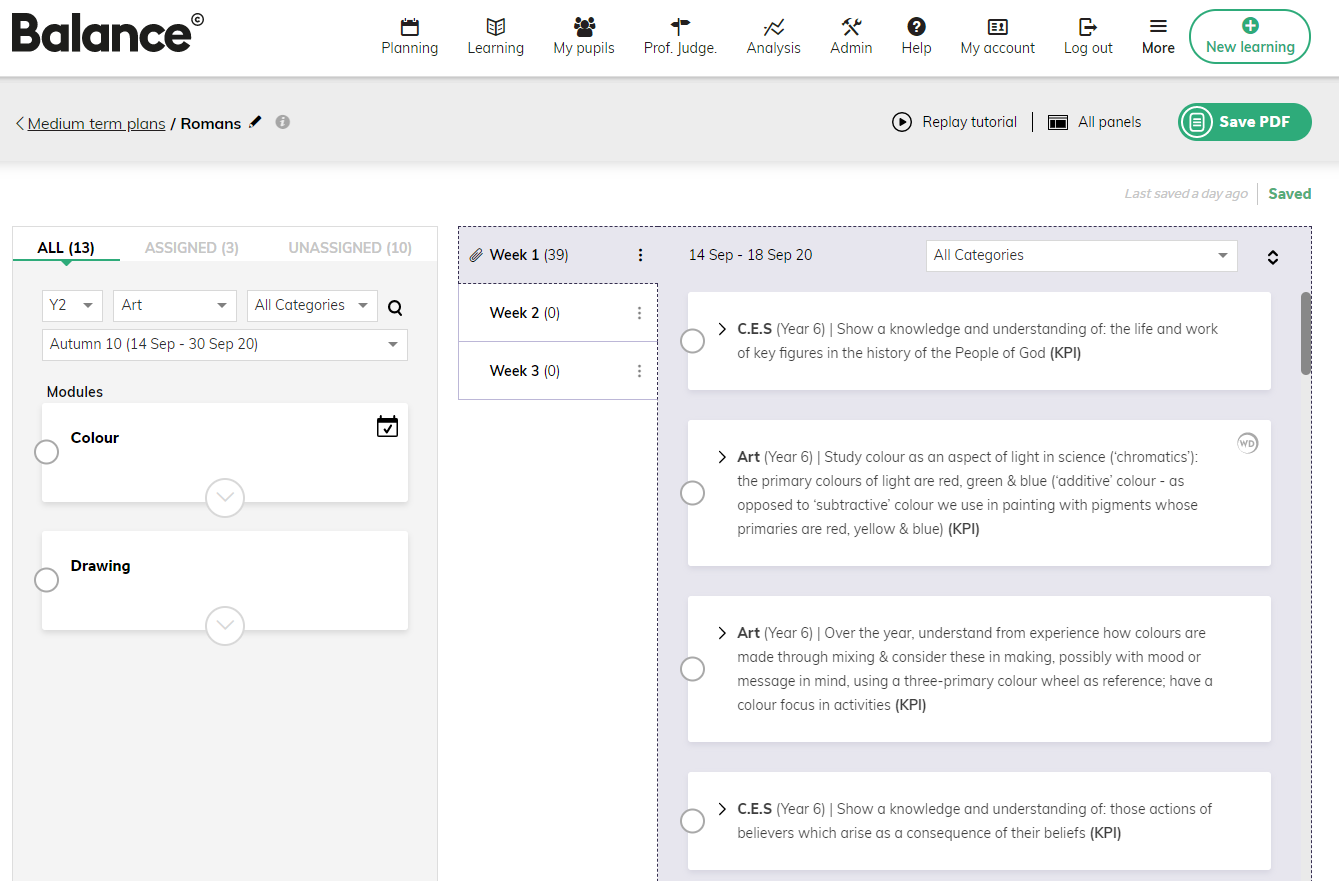
Task: Open Admin tools icon
Action: click(851, 27)
